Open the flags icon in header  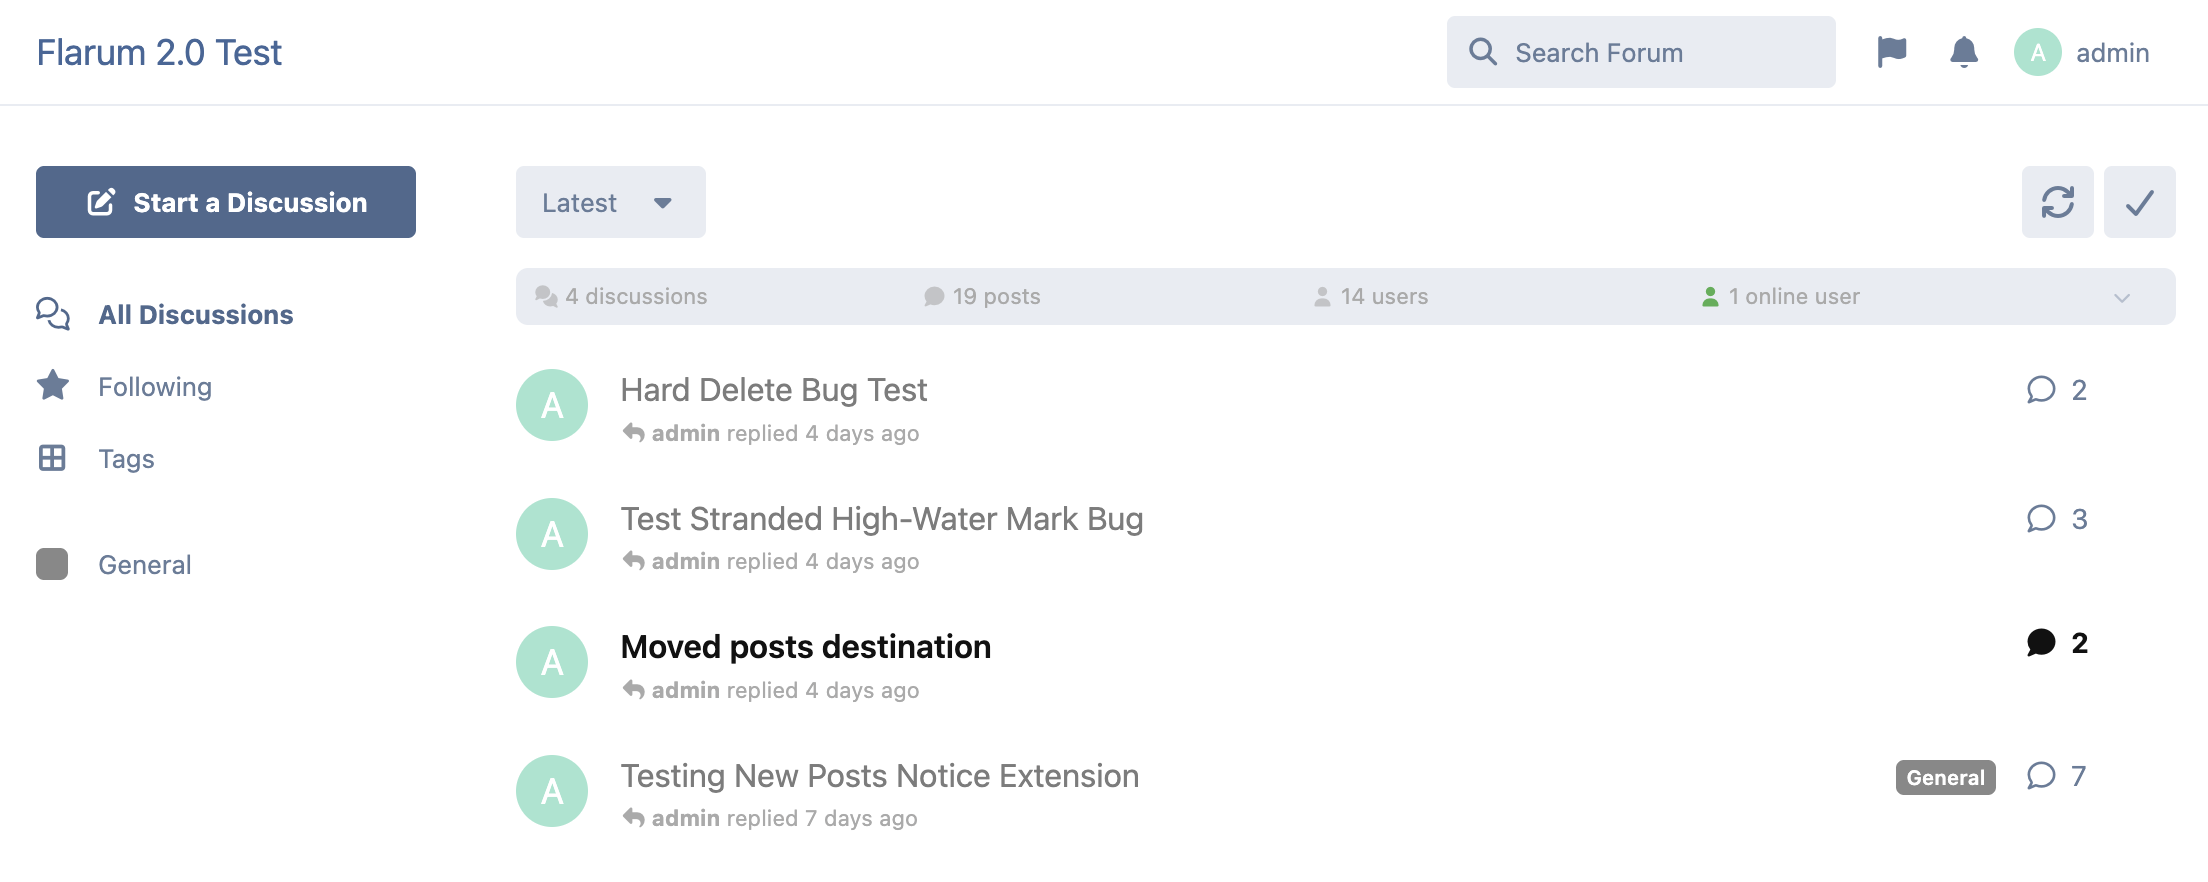(x=1891, y=52)
